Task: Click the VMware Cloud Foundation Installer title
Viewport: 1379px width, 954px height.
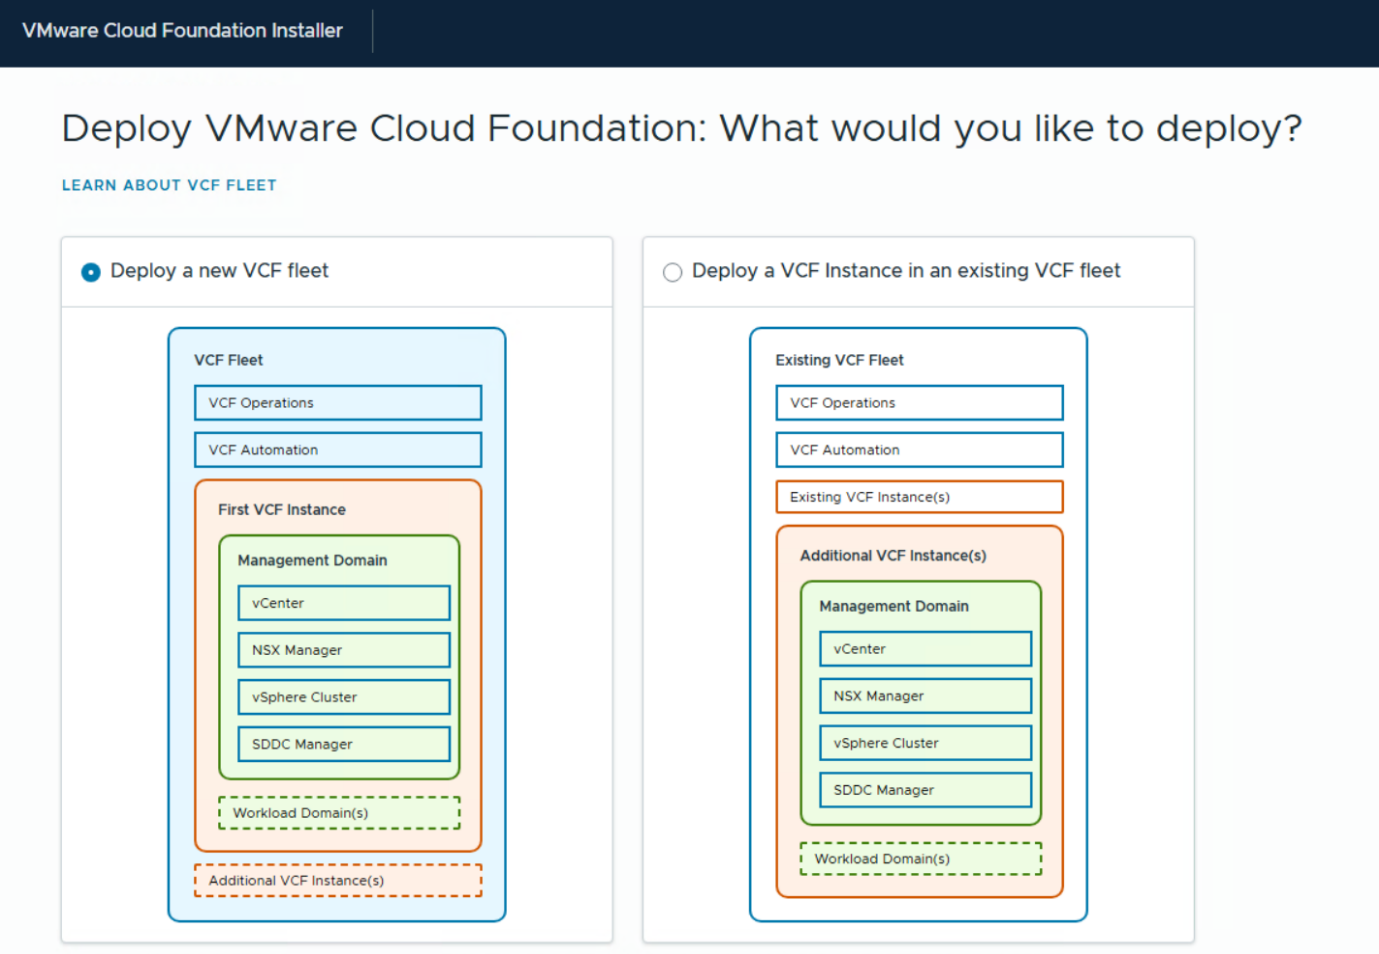Action: pos(182,31)
